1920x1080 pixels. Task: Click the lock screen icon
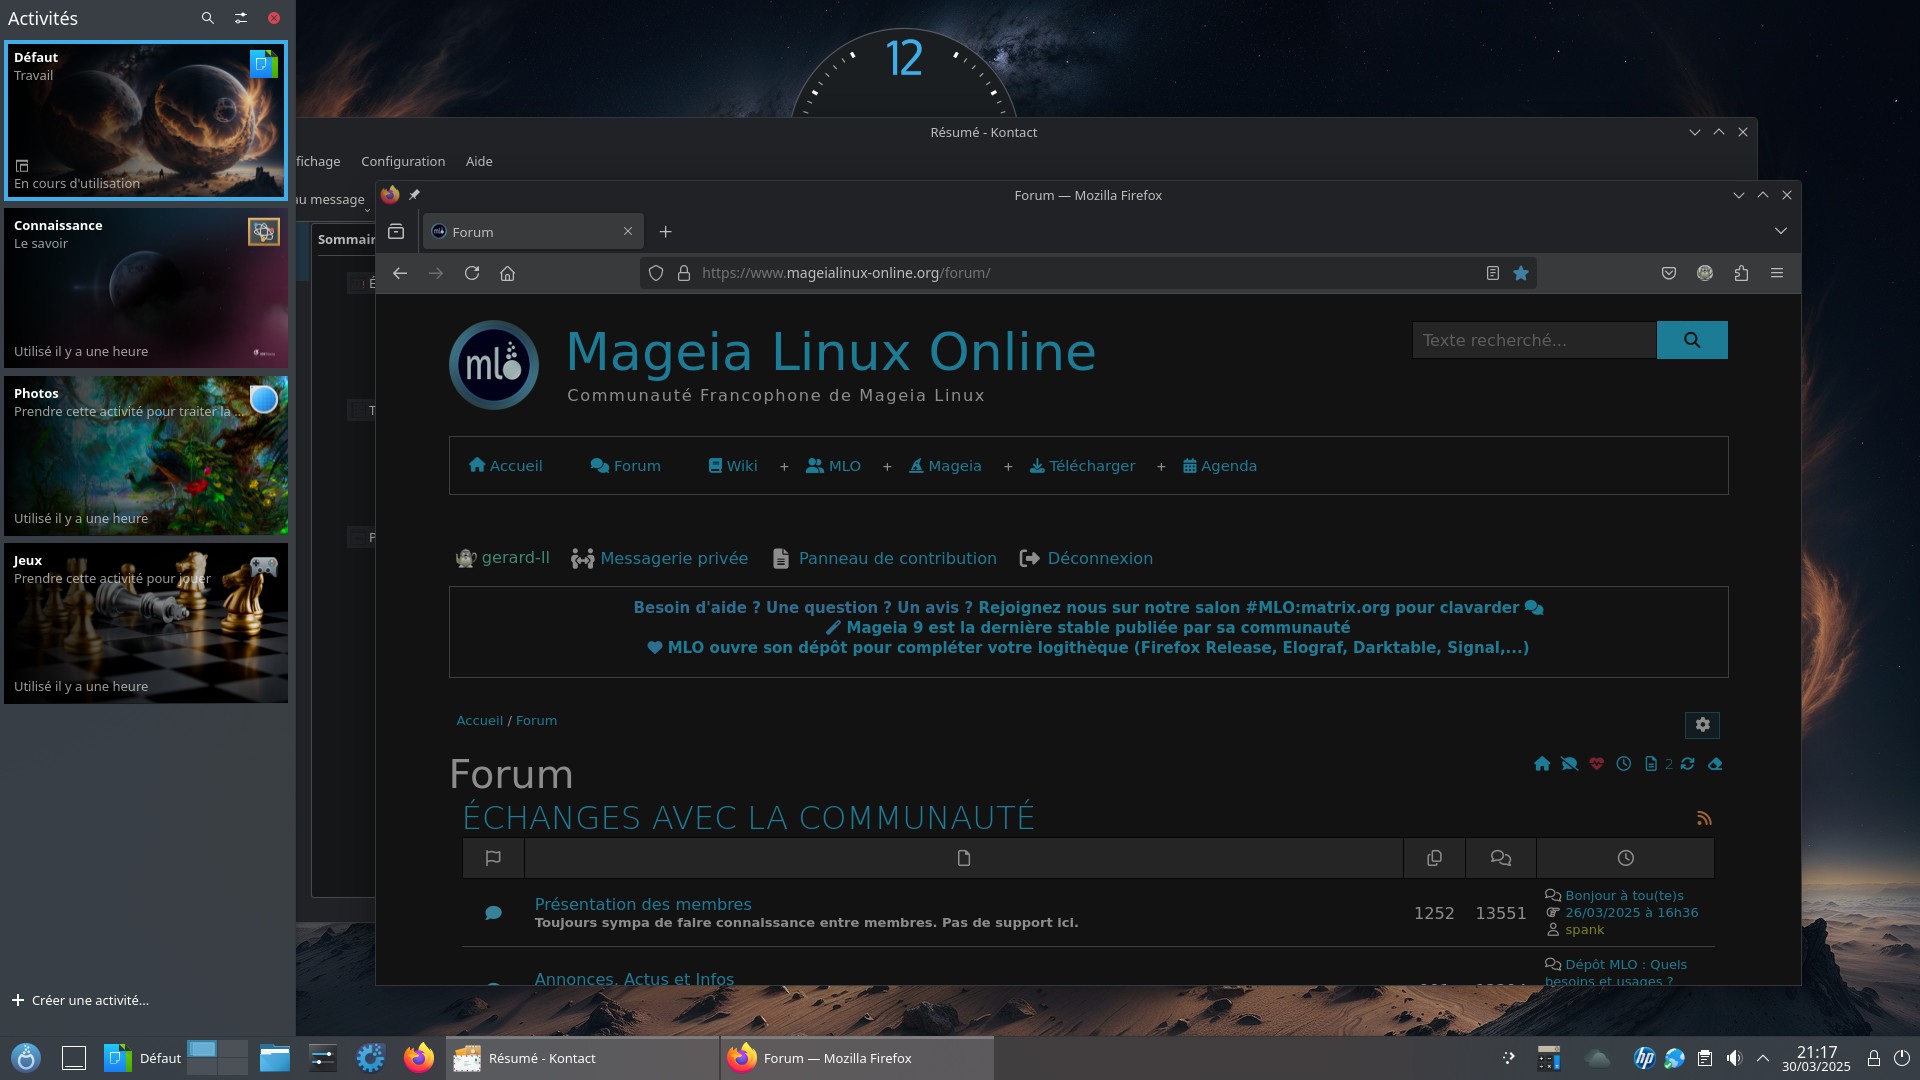(x=1874, y=1058)
